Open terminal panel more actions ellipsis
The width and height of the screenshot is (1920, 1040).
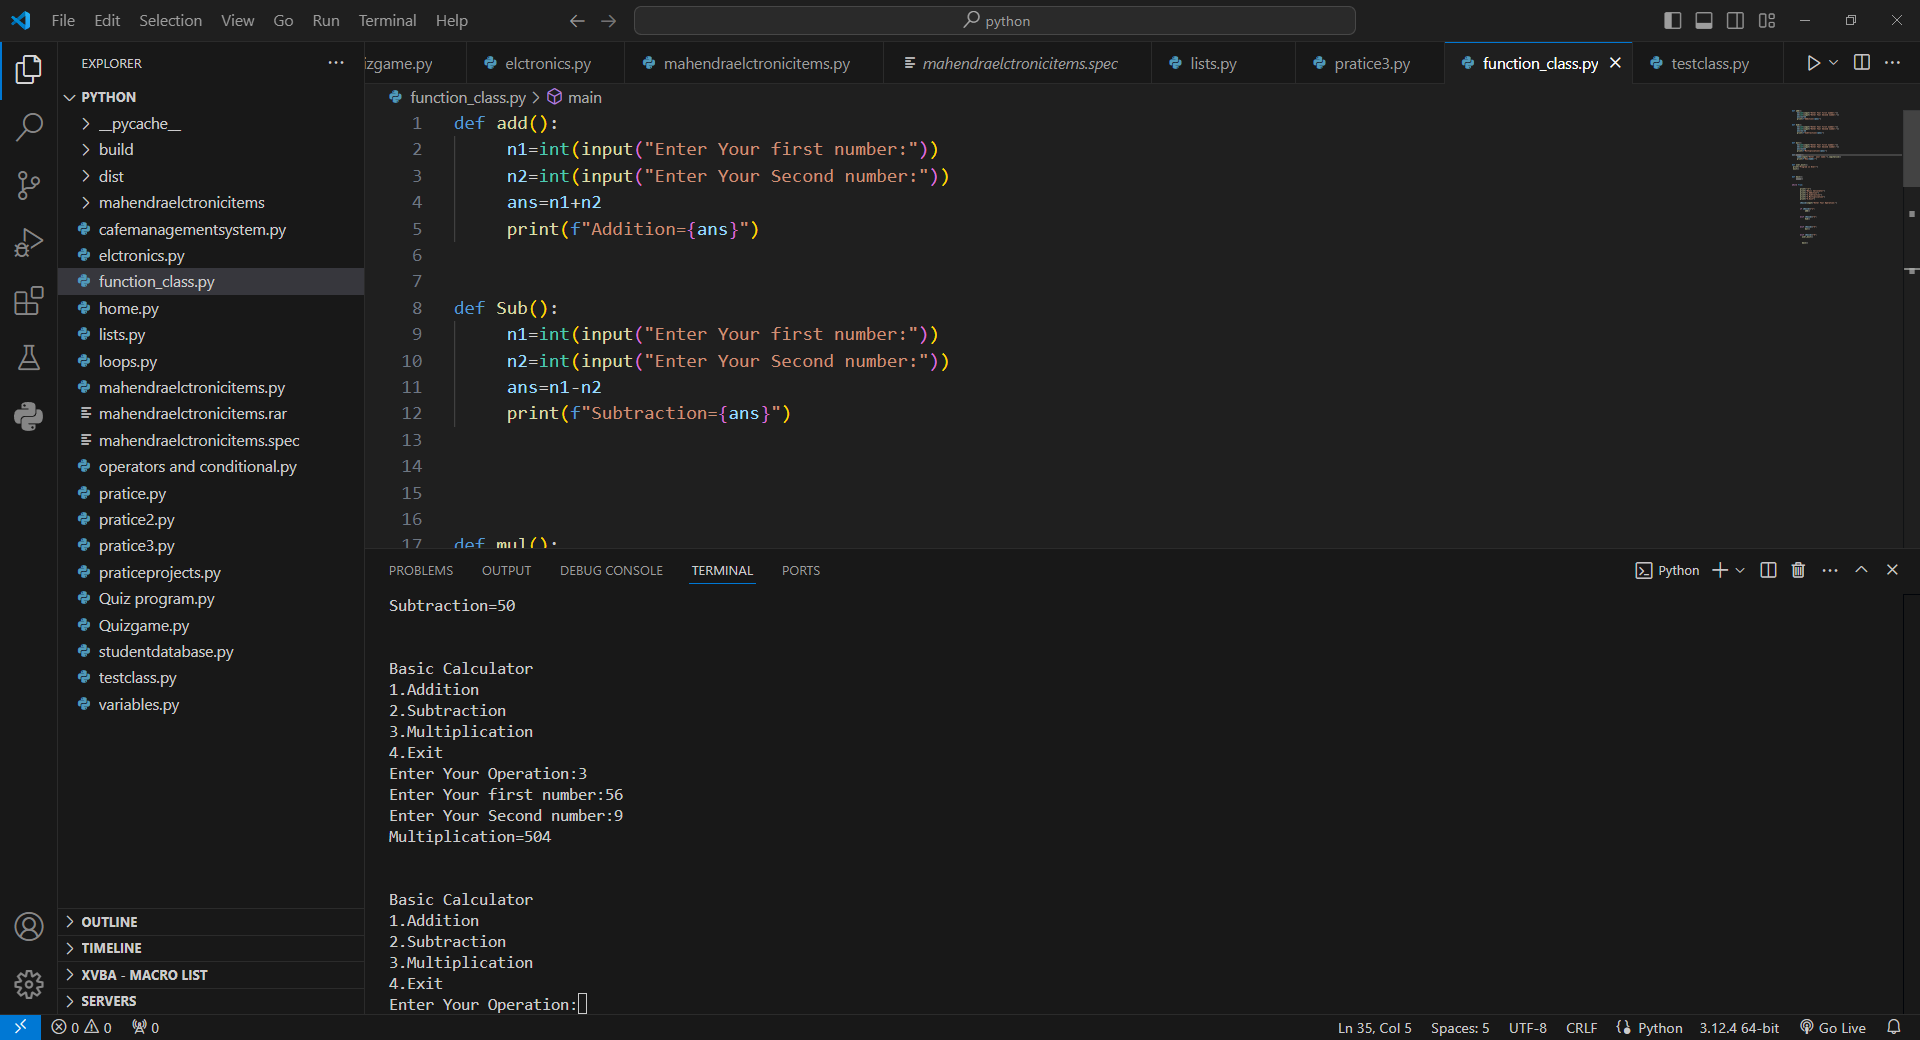coord(1830,570)
